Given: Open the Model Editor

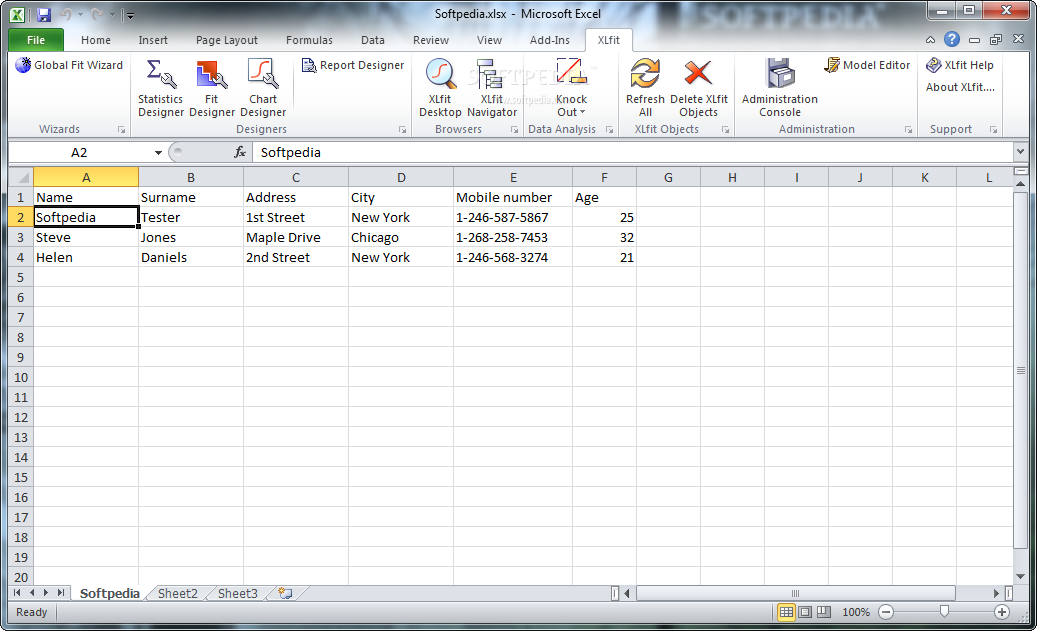Looking at the screenshot, I should [867, 65].
